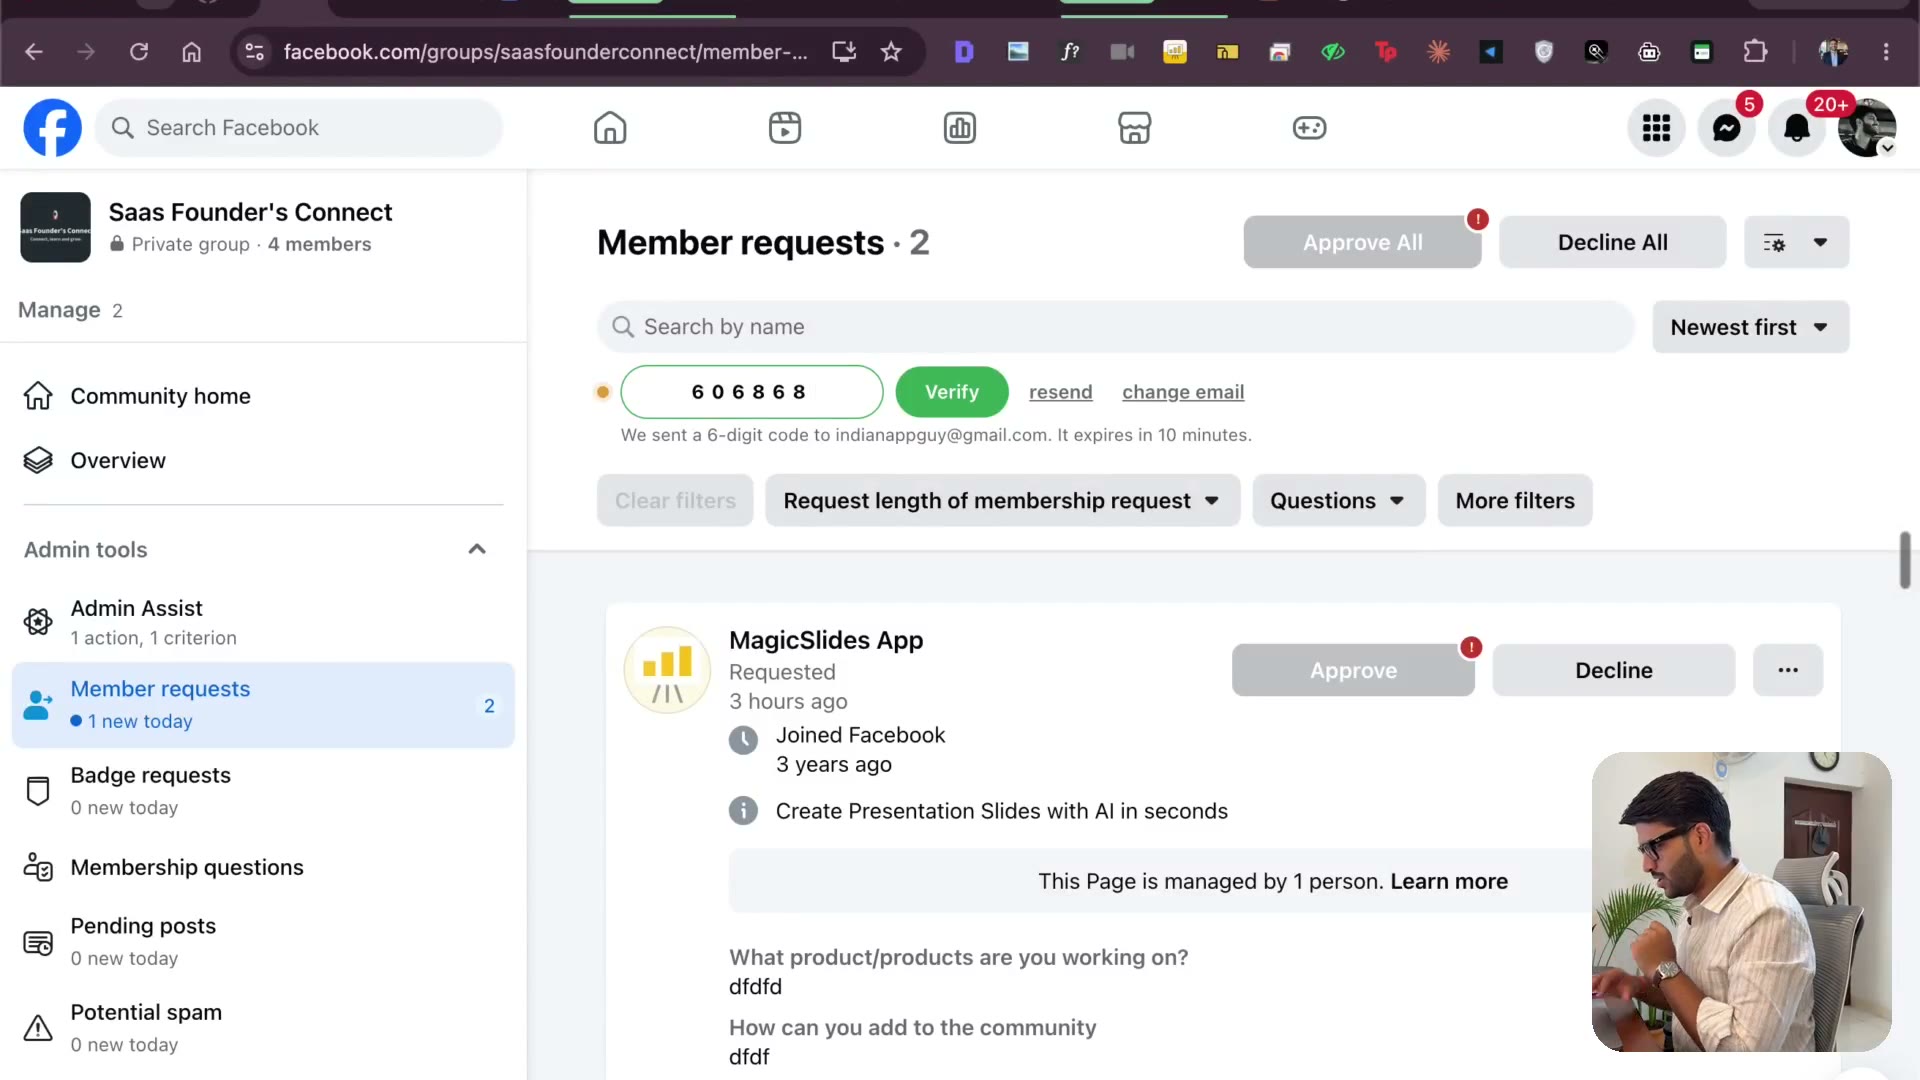Bookmark this page with the star
The width and height of the screenshot is (1920, 1080).
(891, 52)
